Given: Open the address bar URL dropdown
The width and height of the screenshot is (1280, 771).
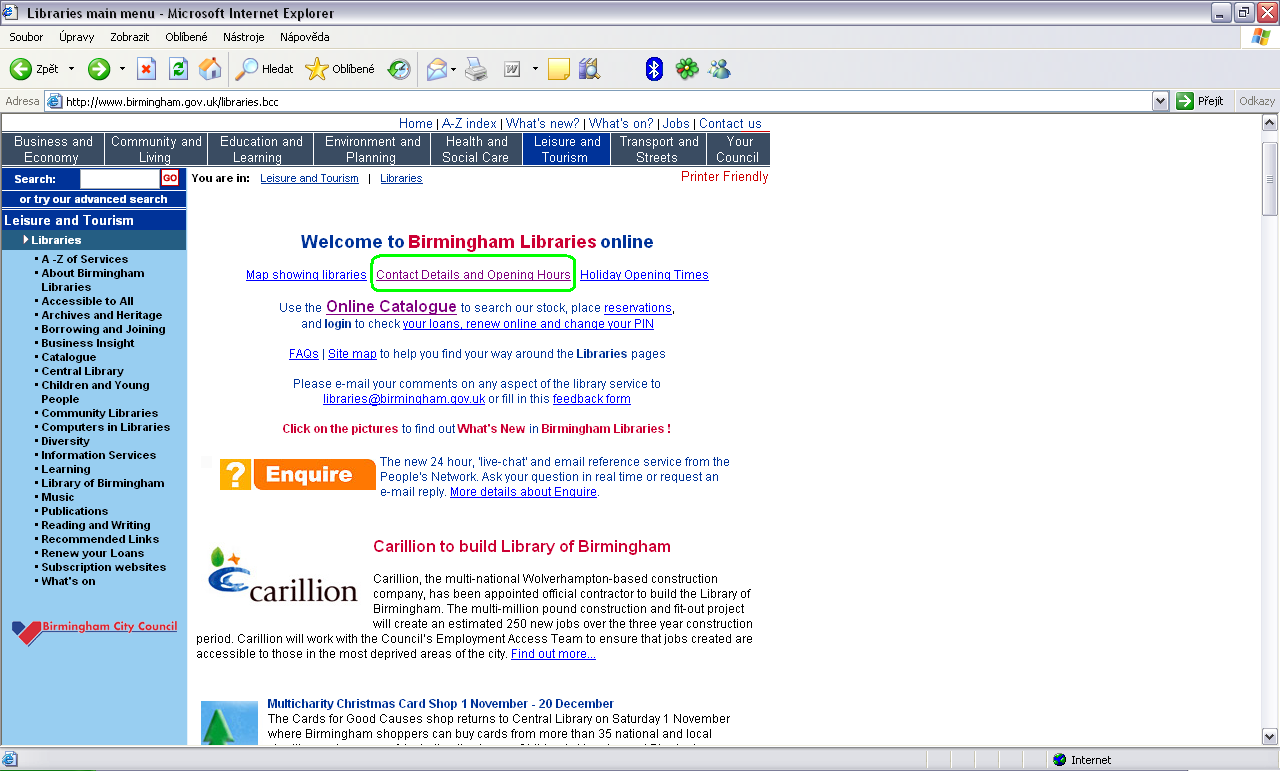Looking at the screenshot, I should pyautogui.click(x=1161, y=101).
